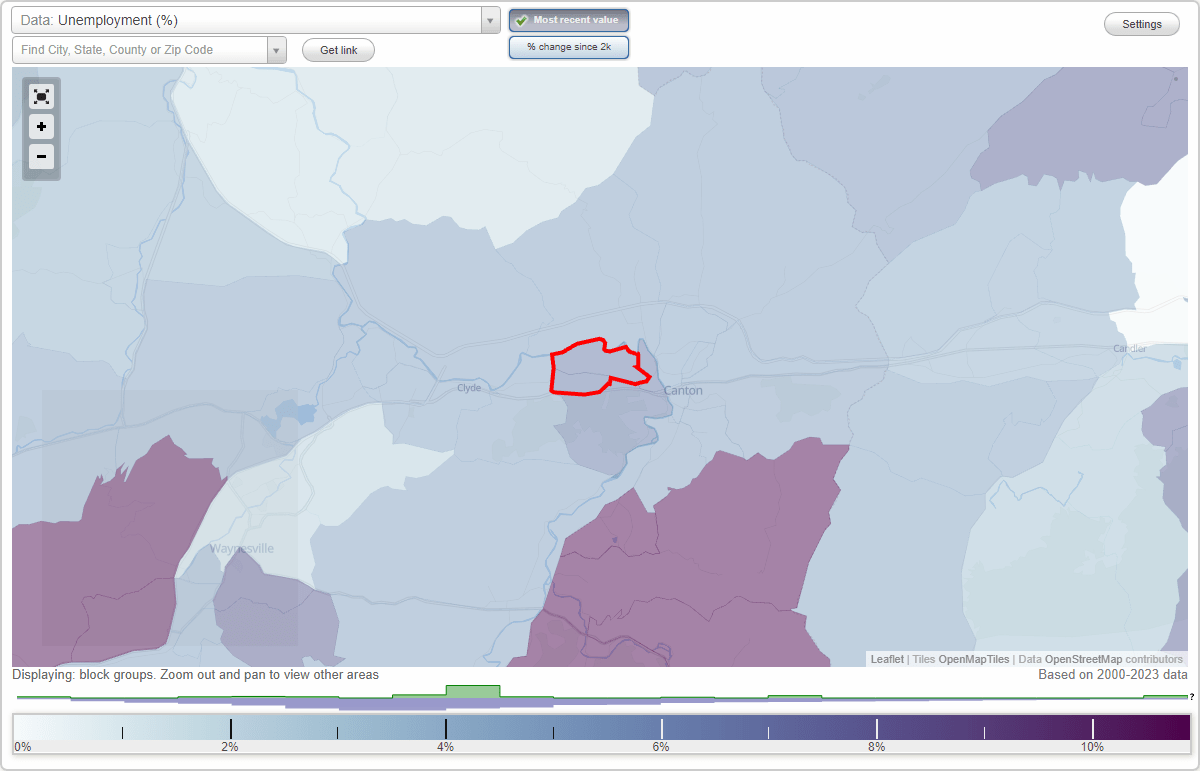Click the zoom-in plus control on the map
This screenshot has height=771, width=1200.
[41, 127]
